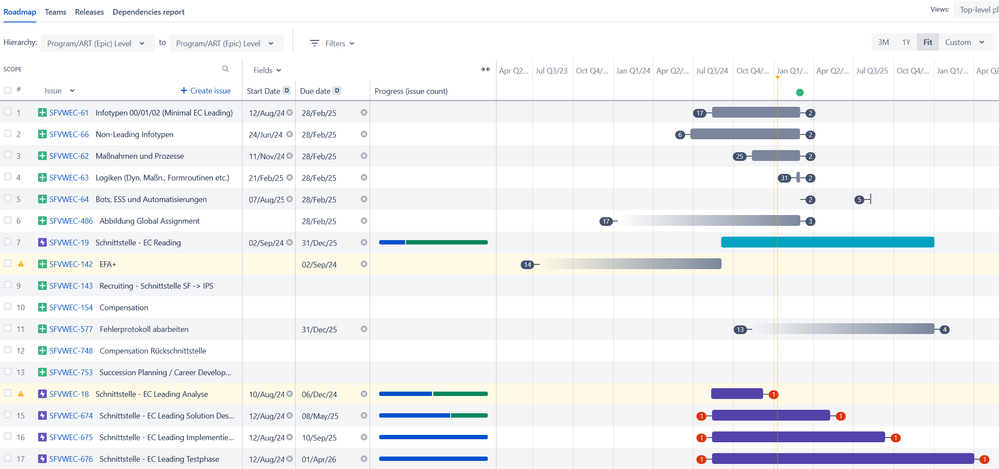Click progress bar of SFVWEC-675
The image size is (999, 469).
[433, 437]
